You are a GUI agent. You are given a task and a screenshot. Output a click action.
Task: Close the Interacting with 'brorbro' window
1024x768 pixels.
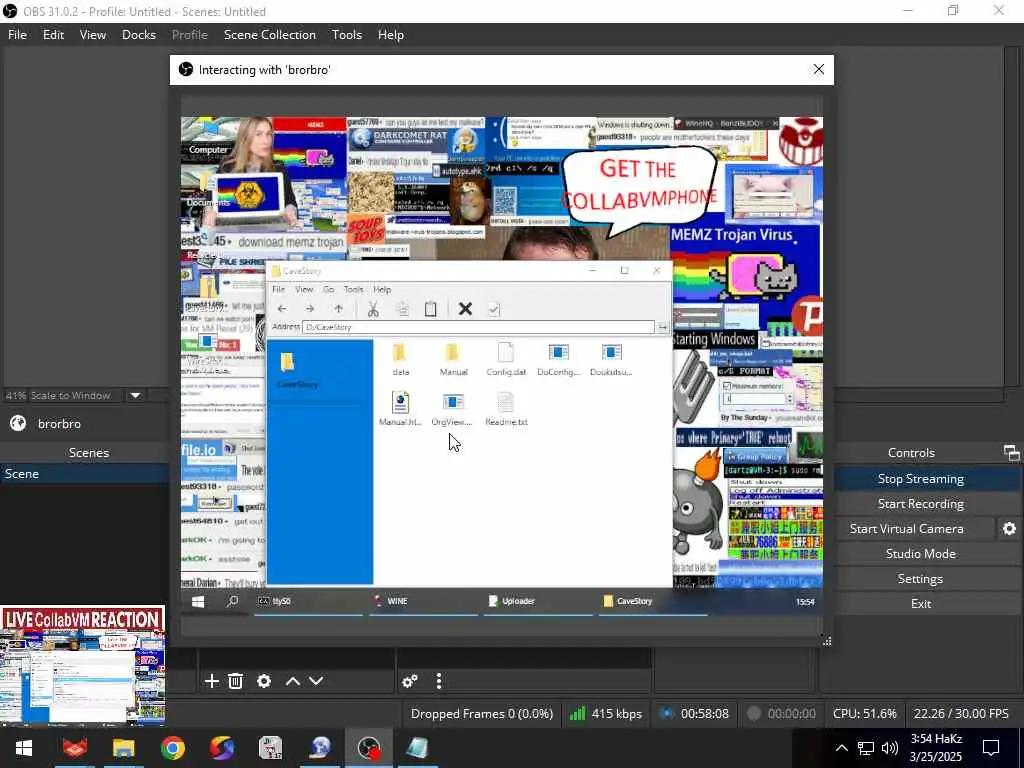818,69
